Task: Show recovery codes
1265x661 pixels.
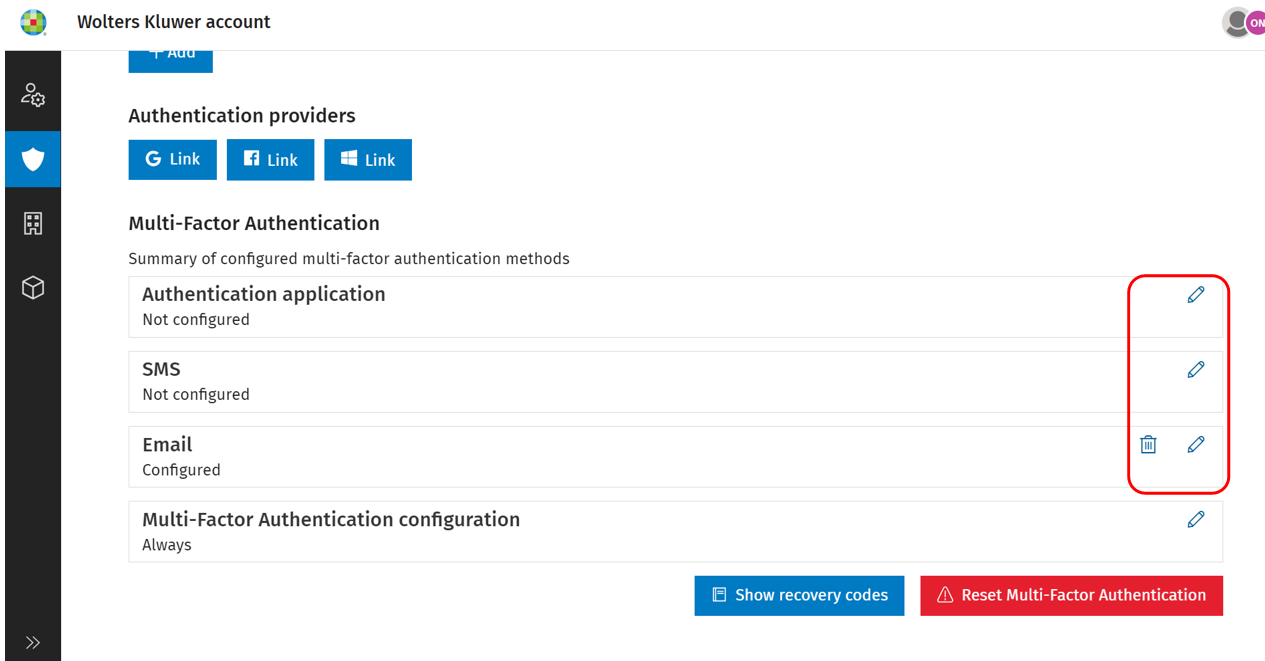Action: [x=799, y=595]
